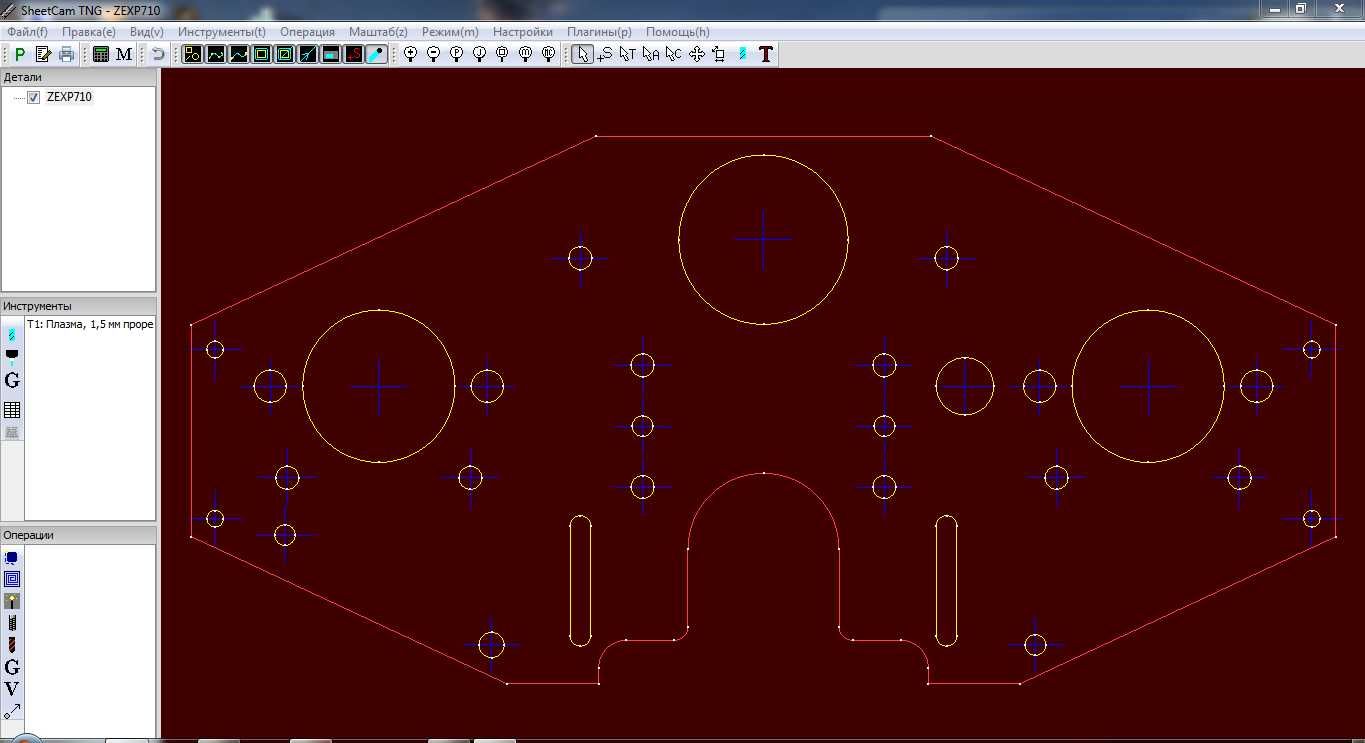Click plate marker icon in Операции panel
Viewport: 1365px width, 743px height.
coord(12,601)
